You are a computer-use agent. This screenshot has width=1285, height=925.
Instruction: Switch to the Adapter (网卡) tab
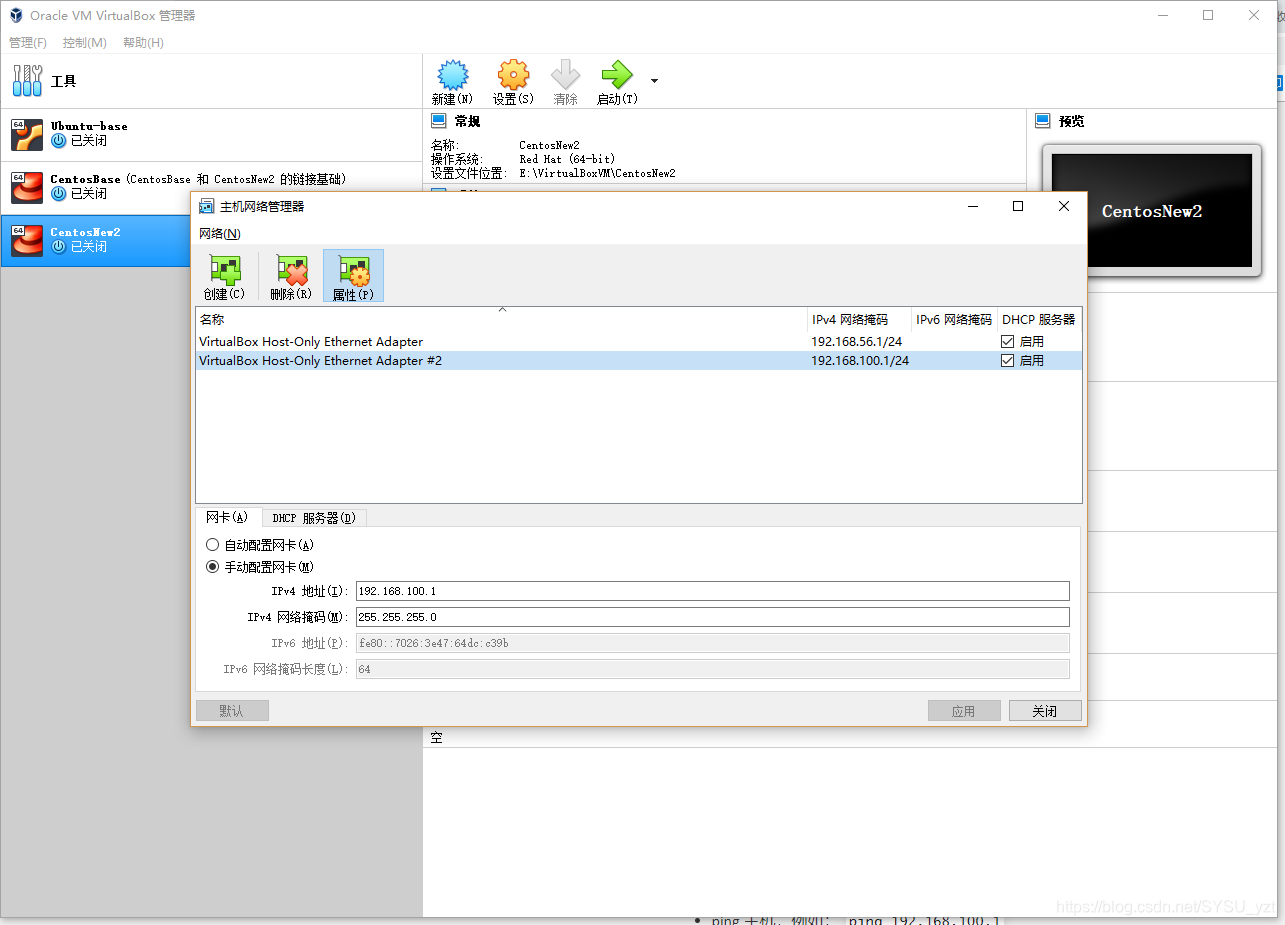click(228, 517)
